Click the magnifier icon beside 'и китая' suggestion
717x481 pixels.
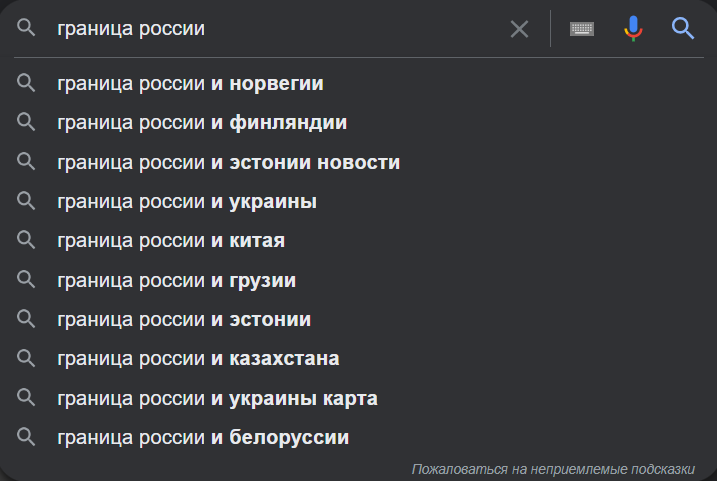tap(26, 240)
